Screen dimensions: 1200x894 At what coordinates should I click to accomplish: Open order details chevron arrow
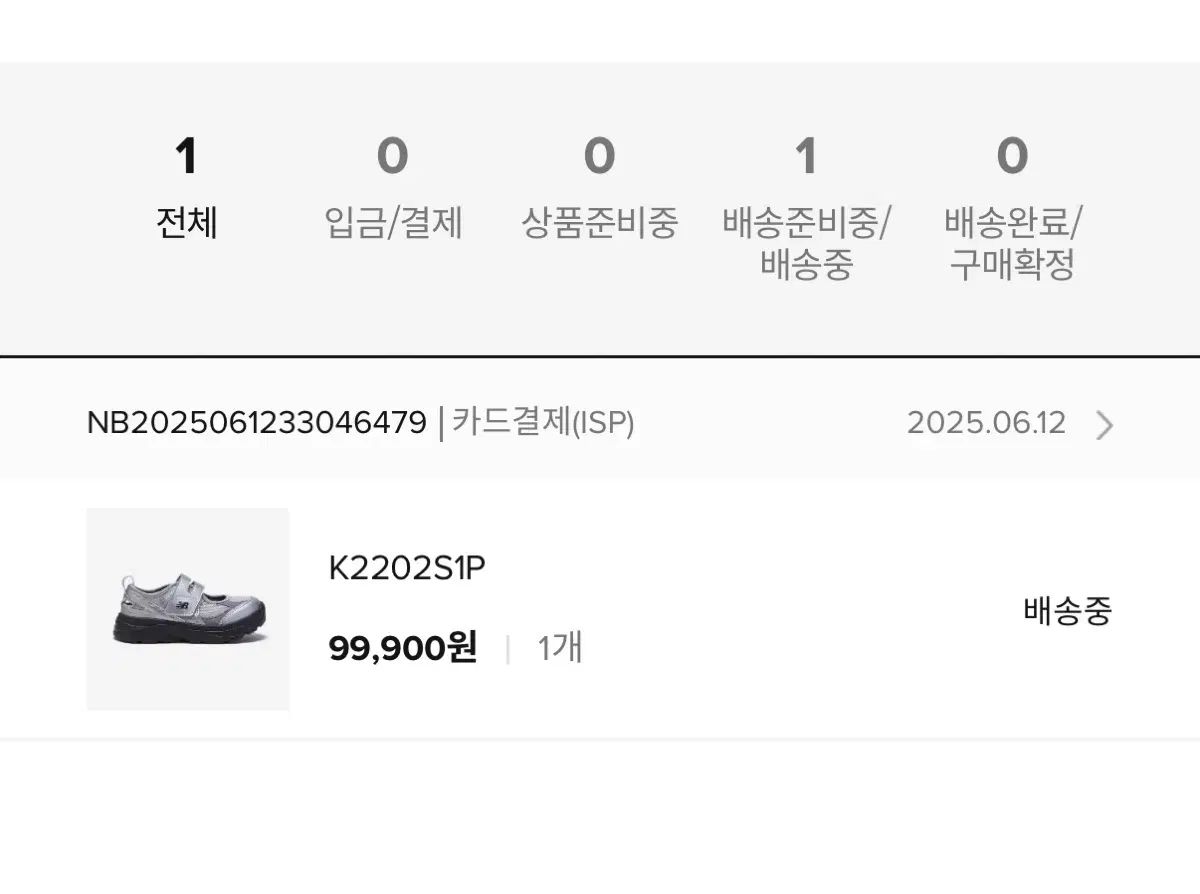tap(1104, 425)
